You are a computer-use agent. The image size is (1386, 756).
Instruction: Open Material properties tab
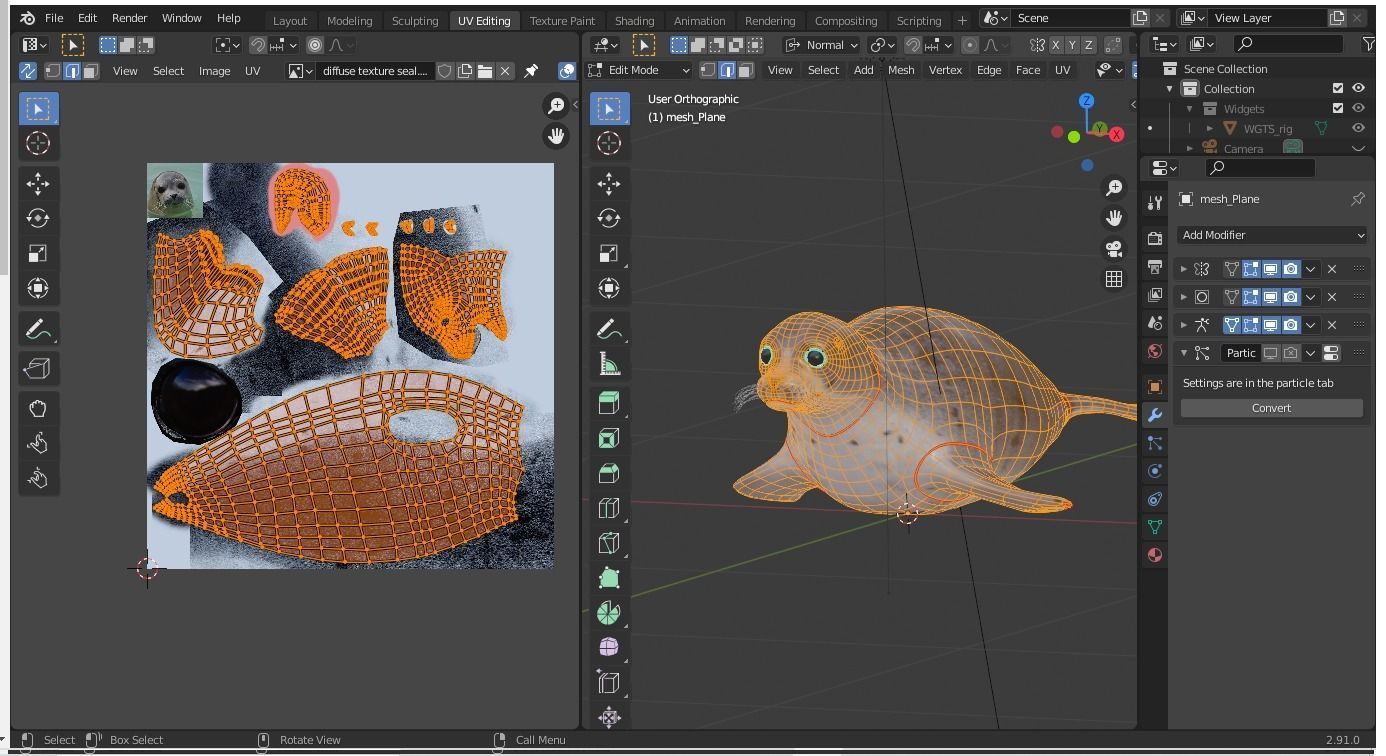1155,555
